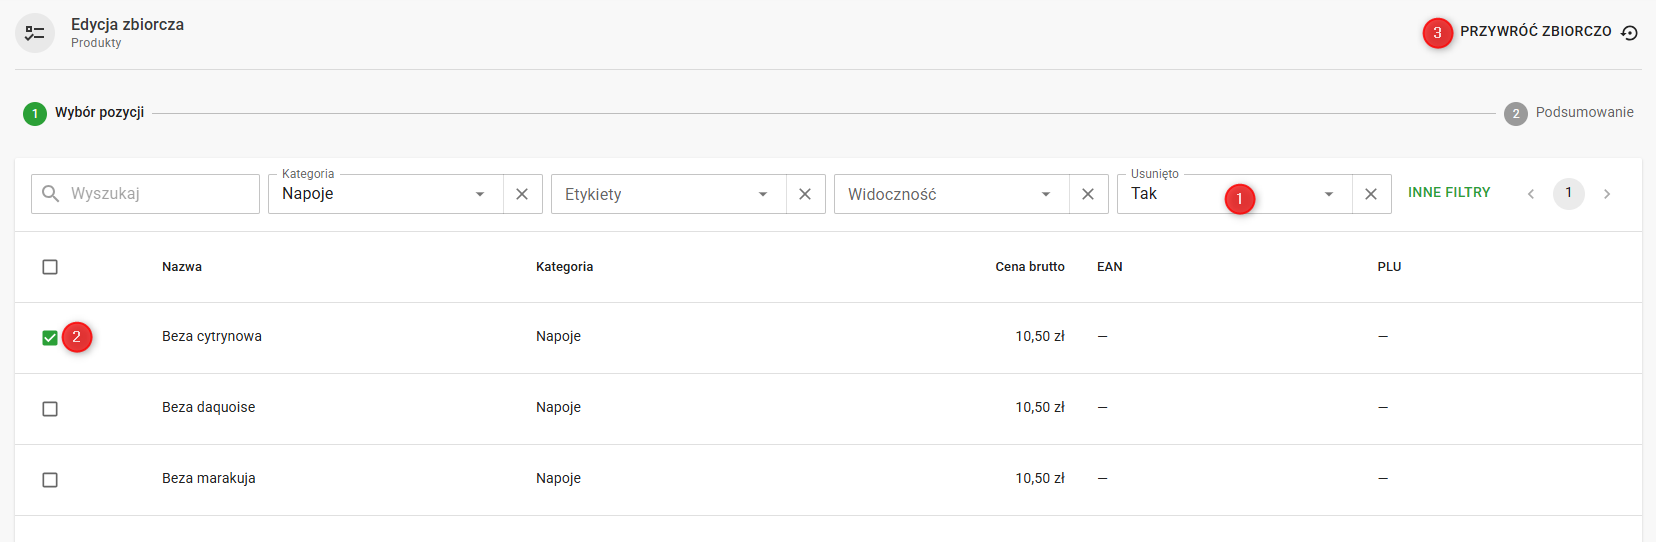1656x542 pixels.
Task: Open INNE FILTRY link
Action: click(1449, 192)
